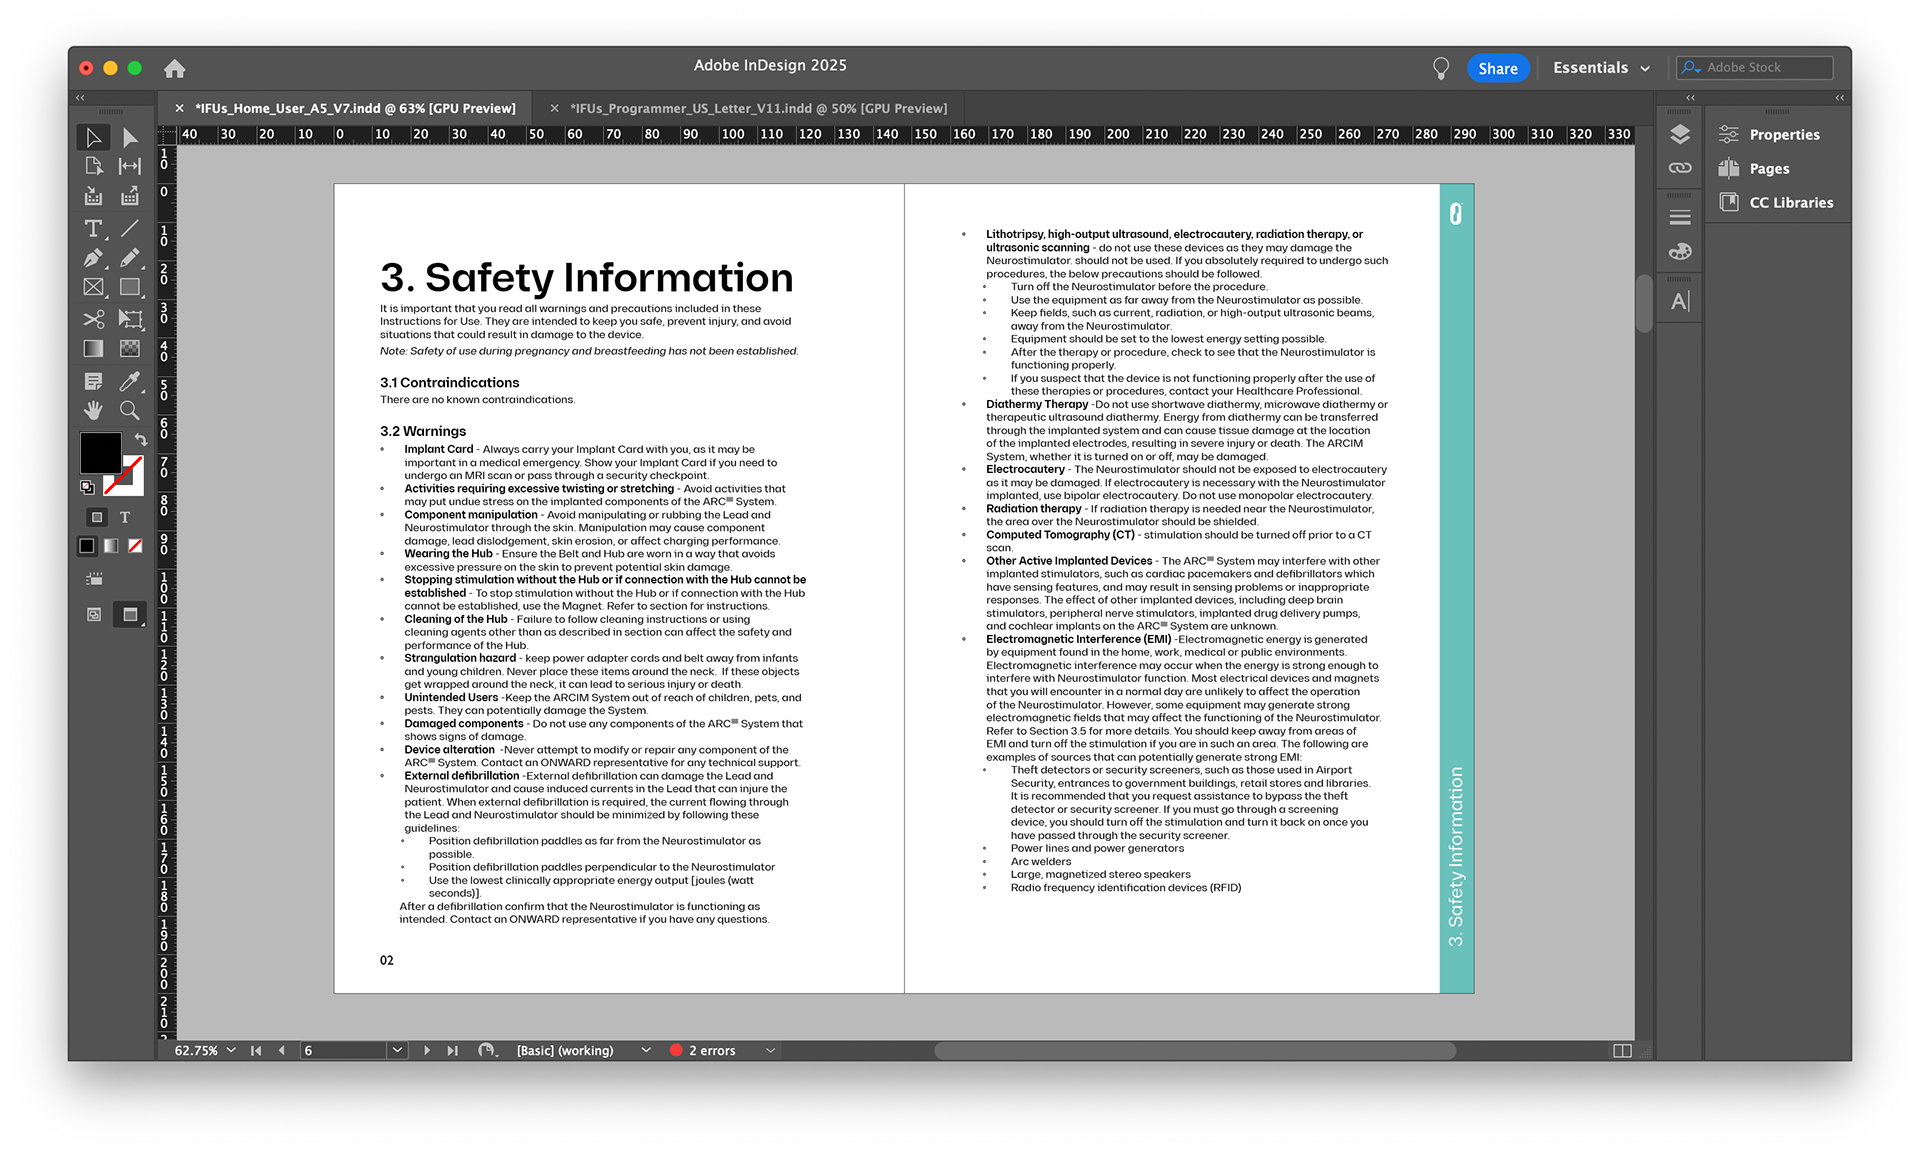Apply gradient to selection
Viewport: 1920px width, 1151px height.
111,546
